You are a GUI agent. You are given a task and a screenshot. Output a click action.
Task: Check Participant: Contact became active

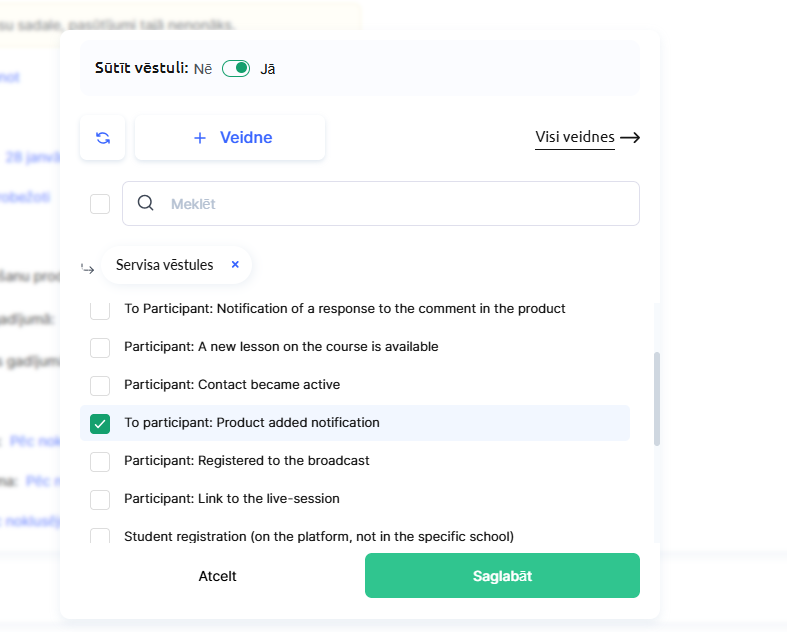100,385
